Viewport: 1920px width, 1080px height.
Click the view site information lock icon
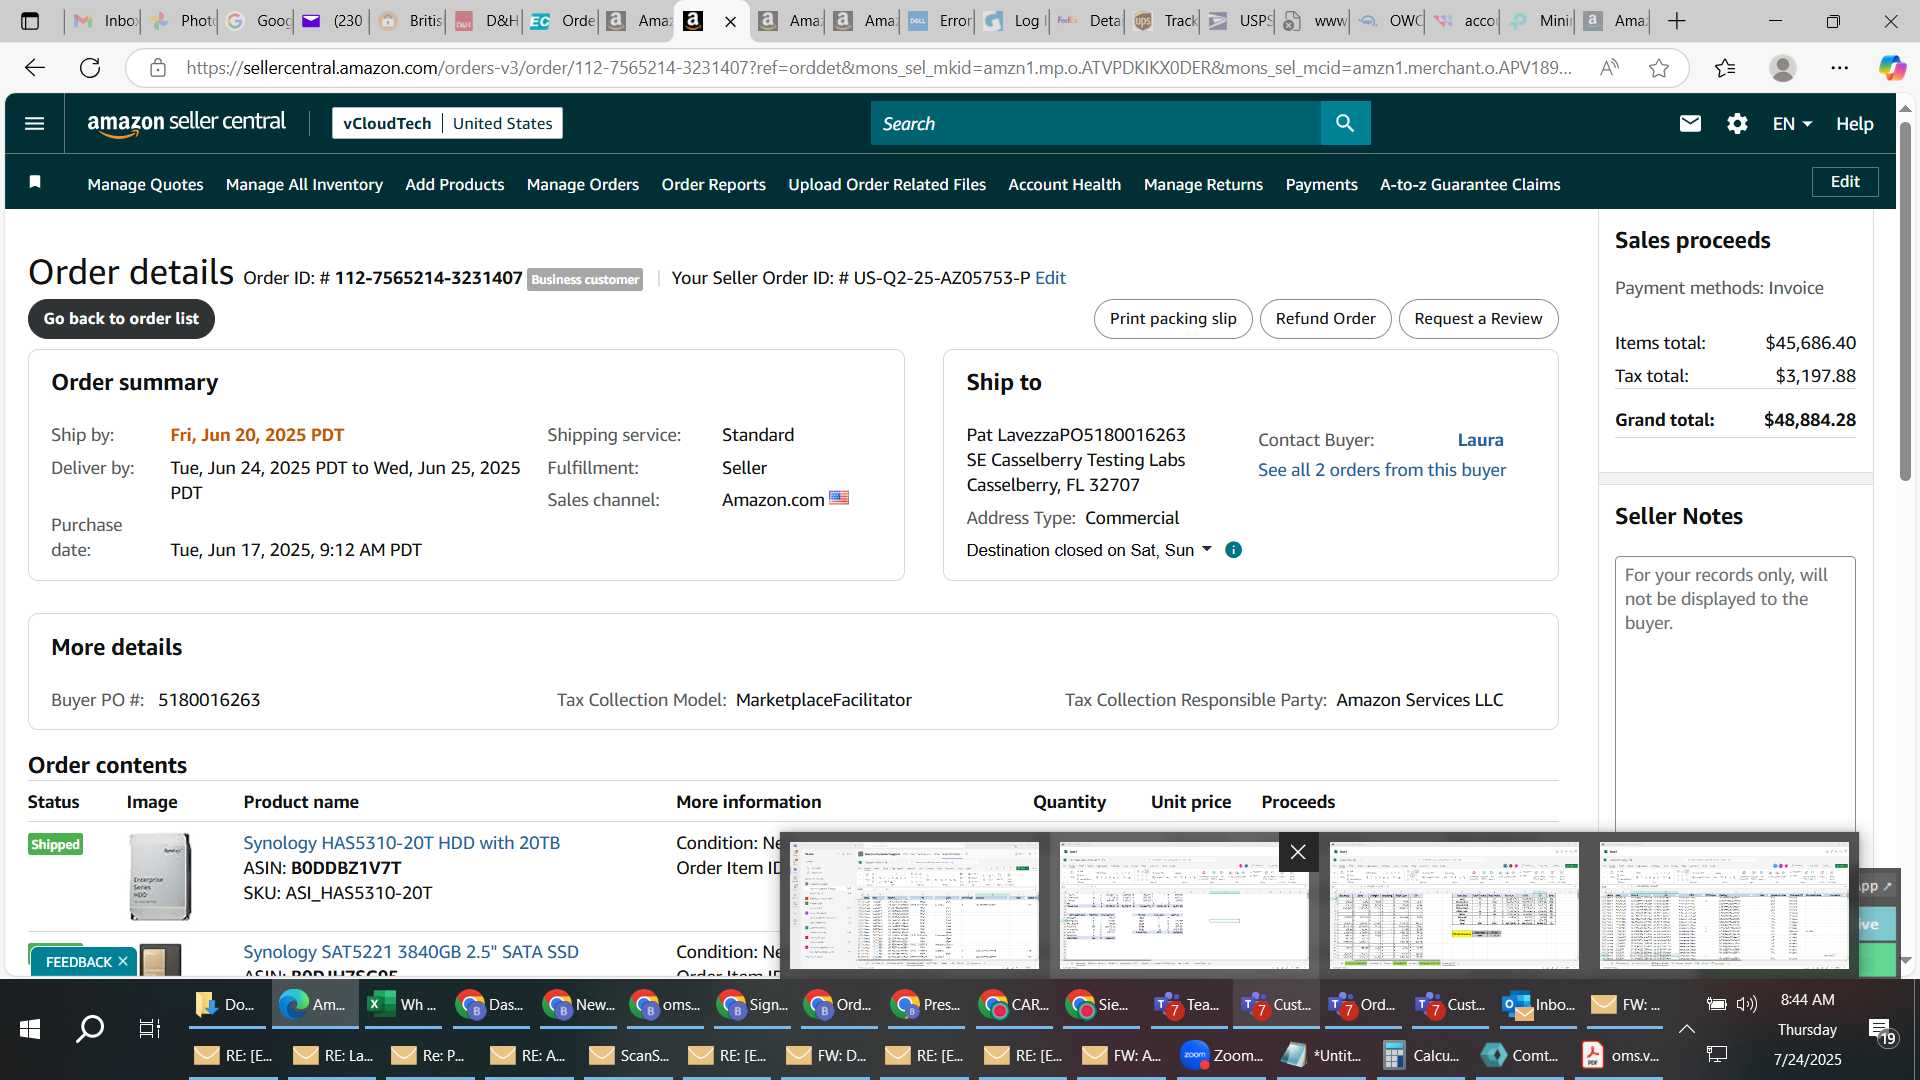(157, 67)
